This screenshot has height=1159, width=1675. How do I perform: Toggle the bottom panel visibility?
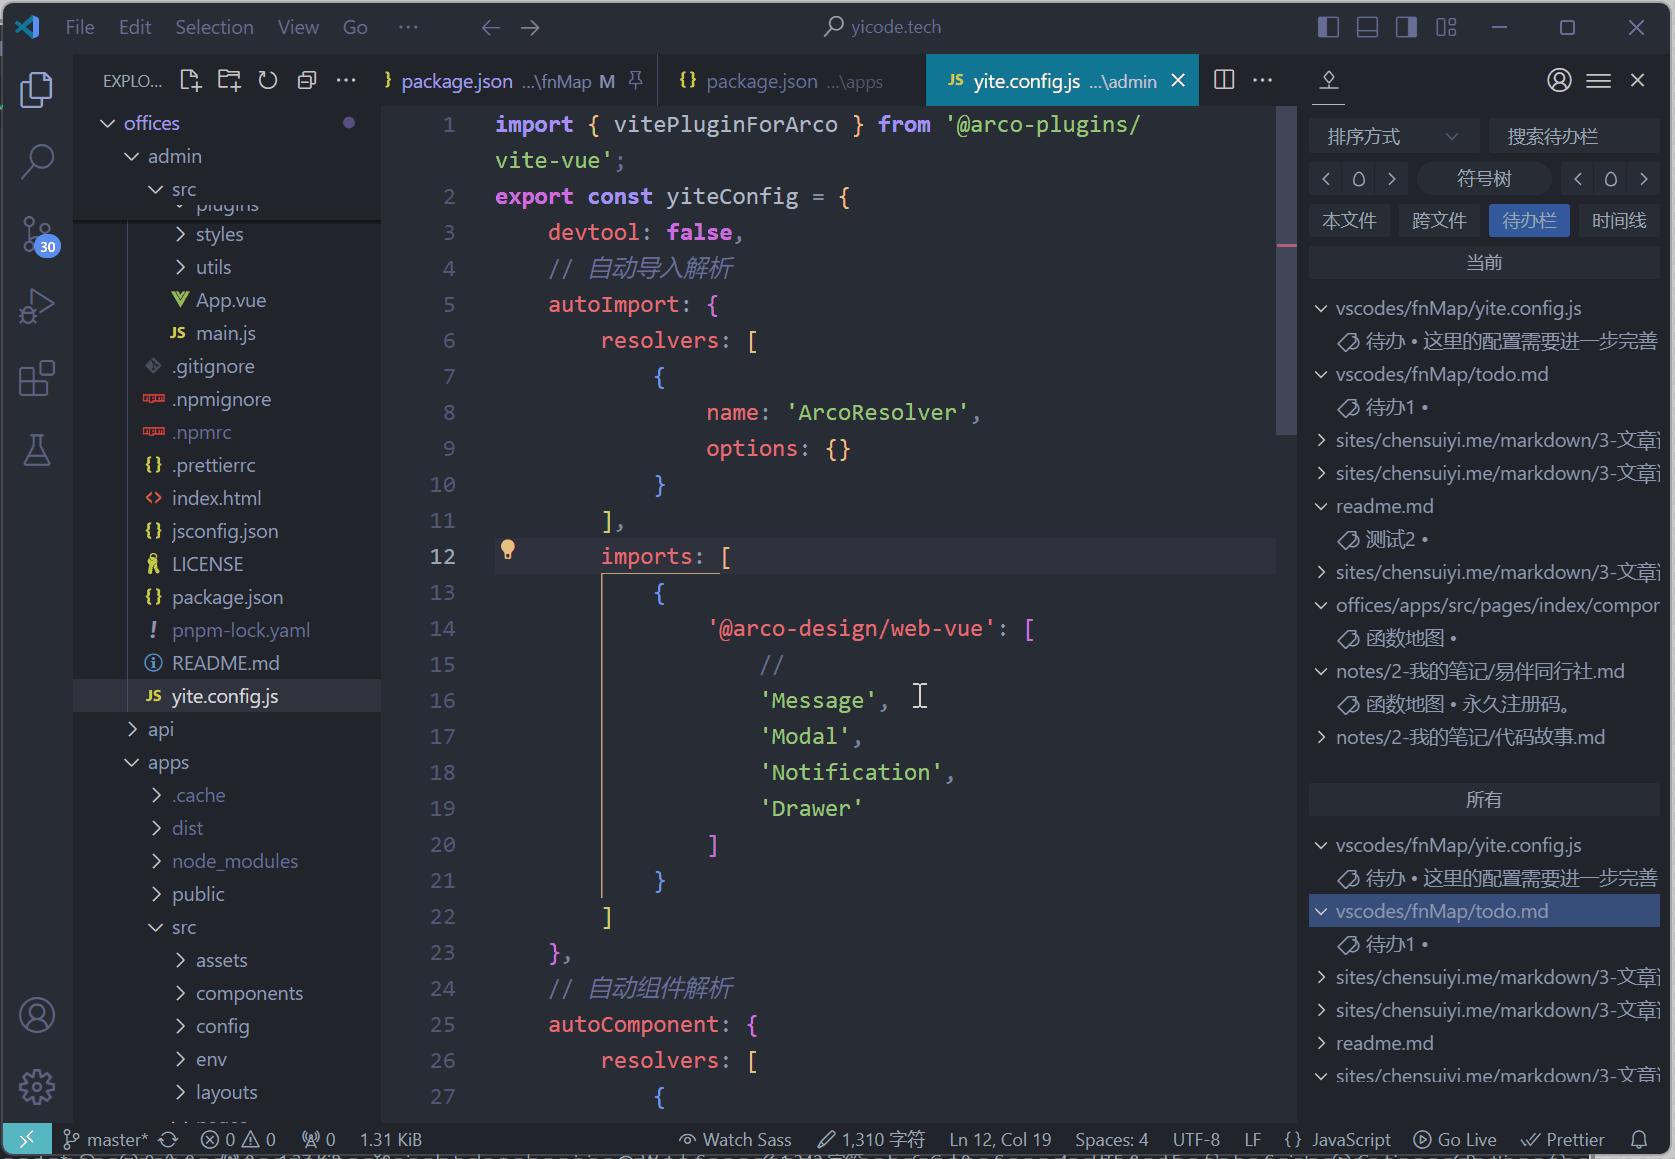tap(1367, 27)
